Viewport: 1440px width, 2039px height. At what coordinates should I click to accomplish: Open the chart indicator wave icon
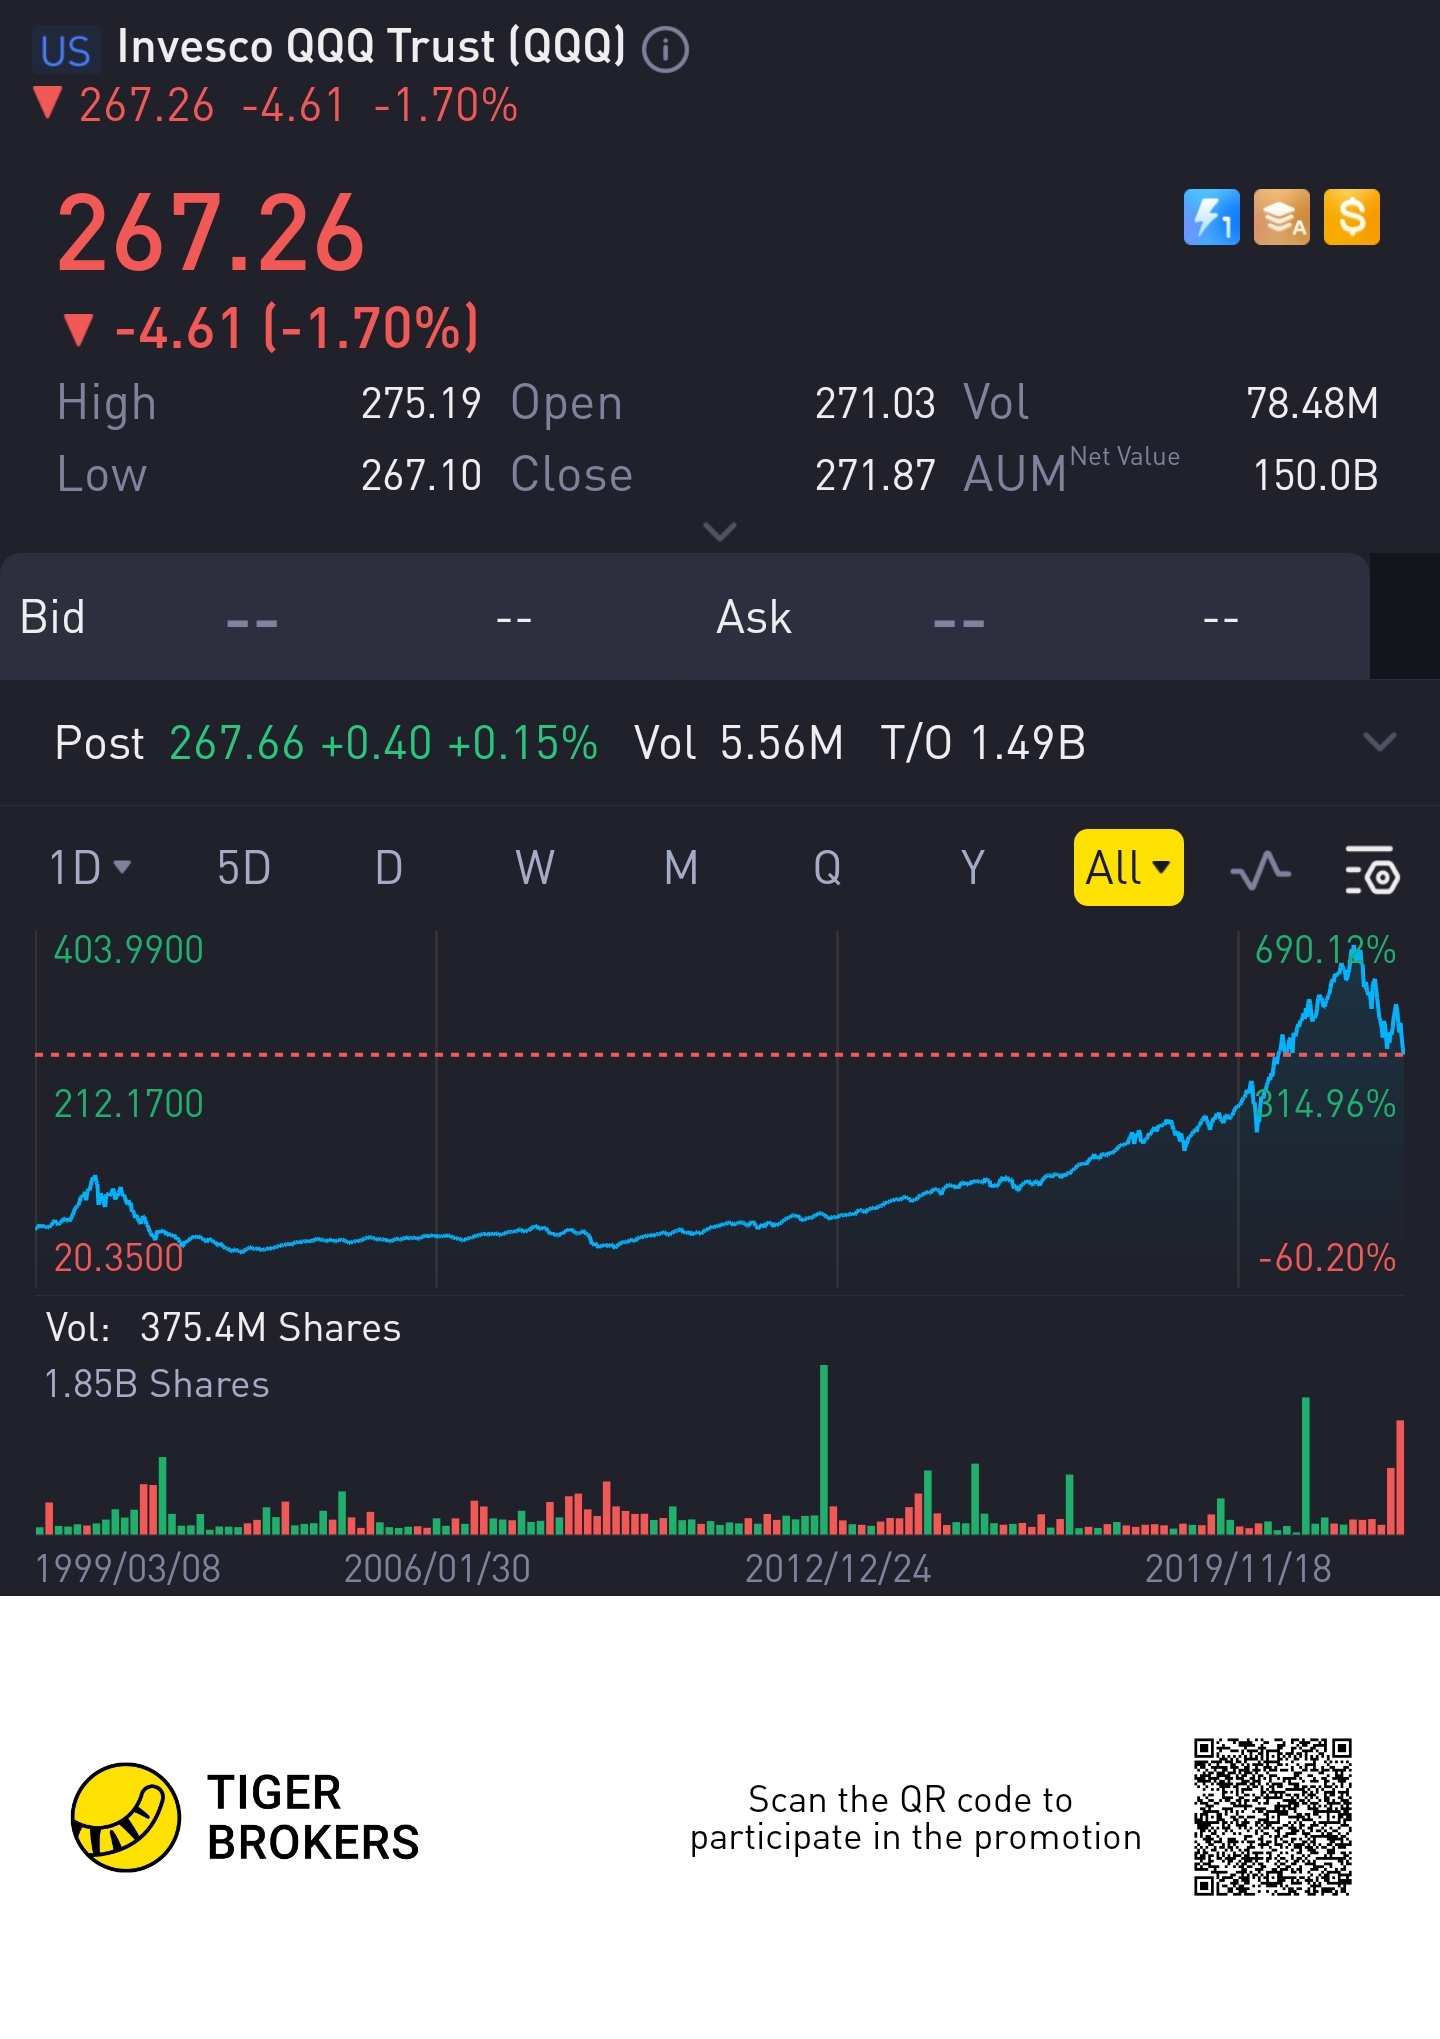point(1260,869)
